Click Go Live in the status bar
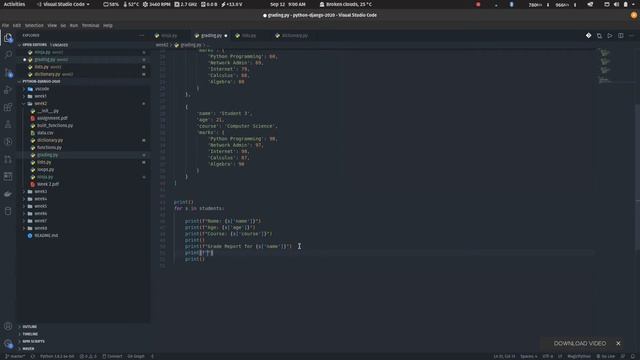640x360 pixels. (606, 356)
